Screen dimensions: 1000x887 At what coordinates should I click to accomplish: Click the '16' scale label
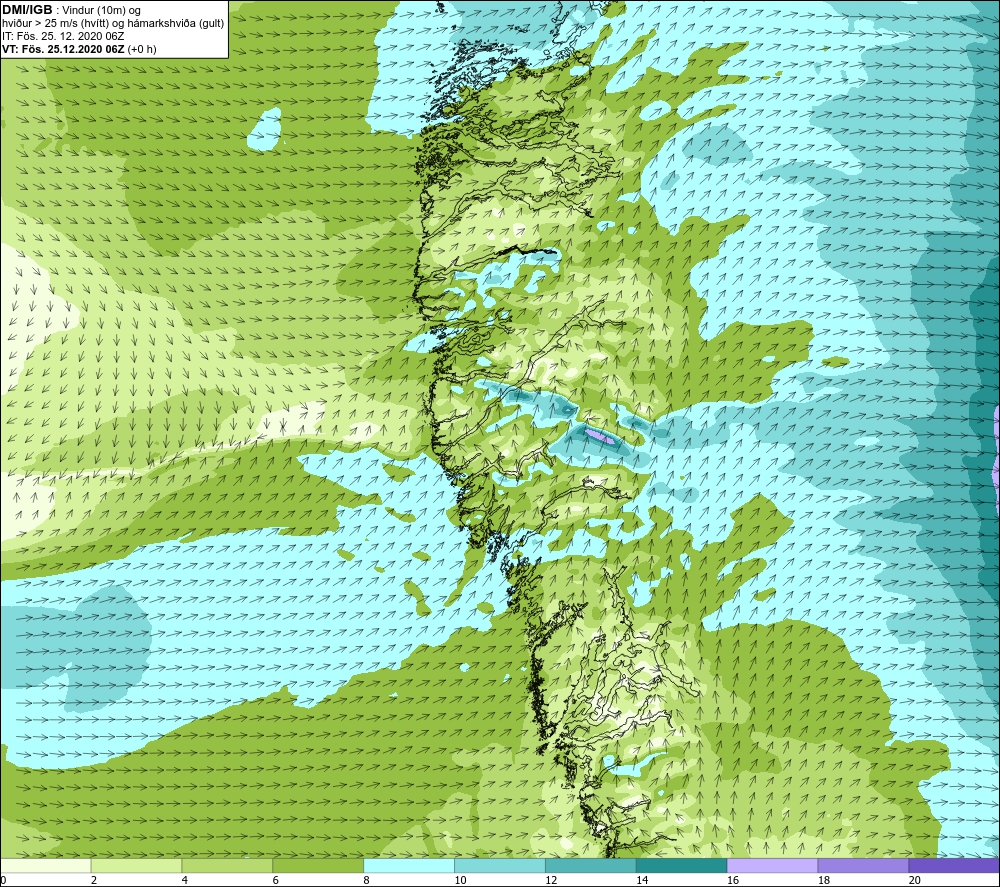[733, 880]
